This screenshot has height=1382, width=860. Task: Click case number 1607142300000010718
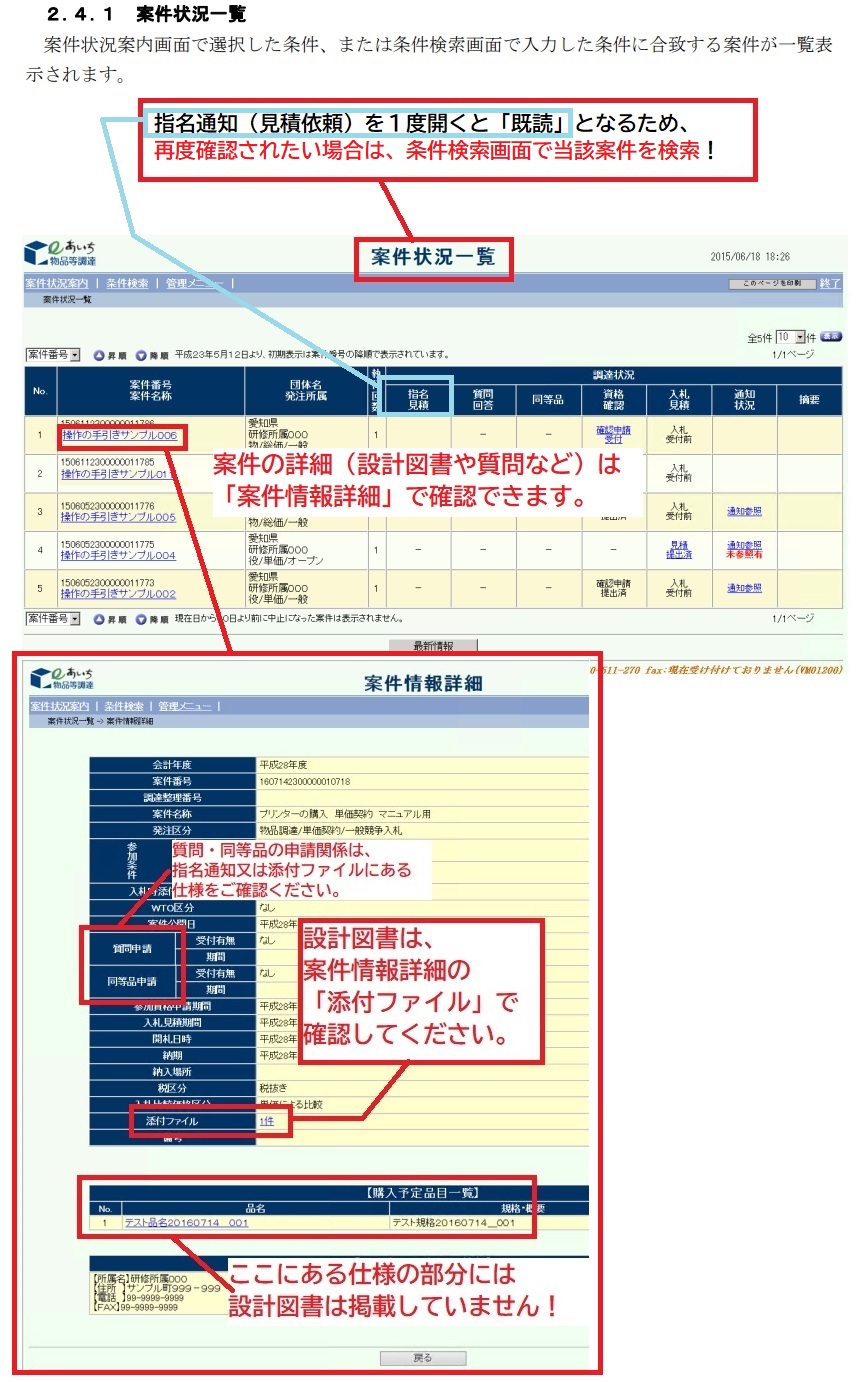[305, 781]
